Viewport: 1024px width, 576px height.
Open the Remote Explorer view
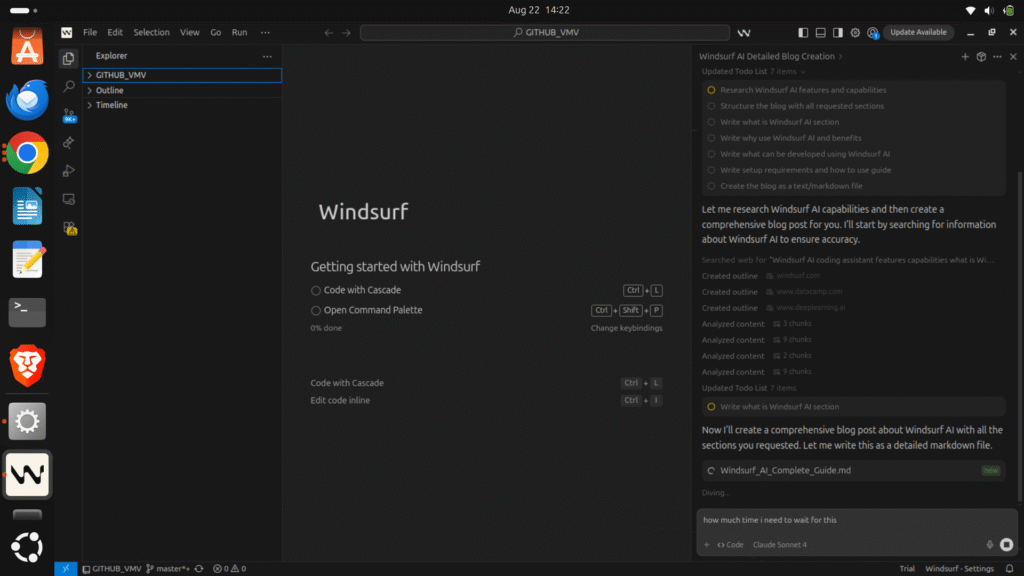[69, 199]
